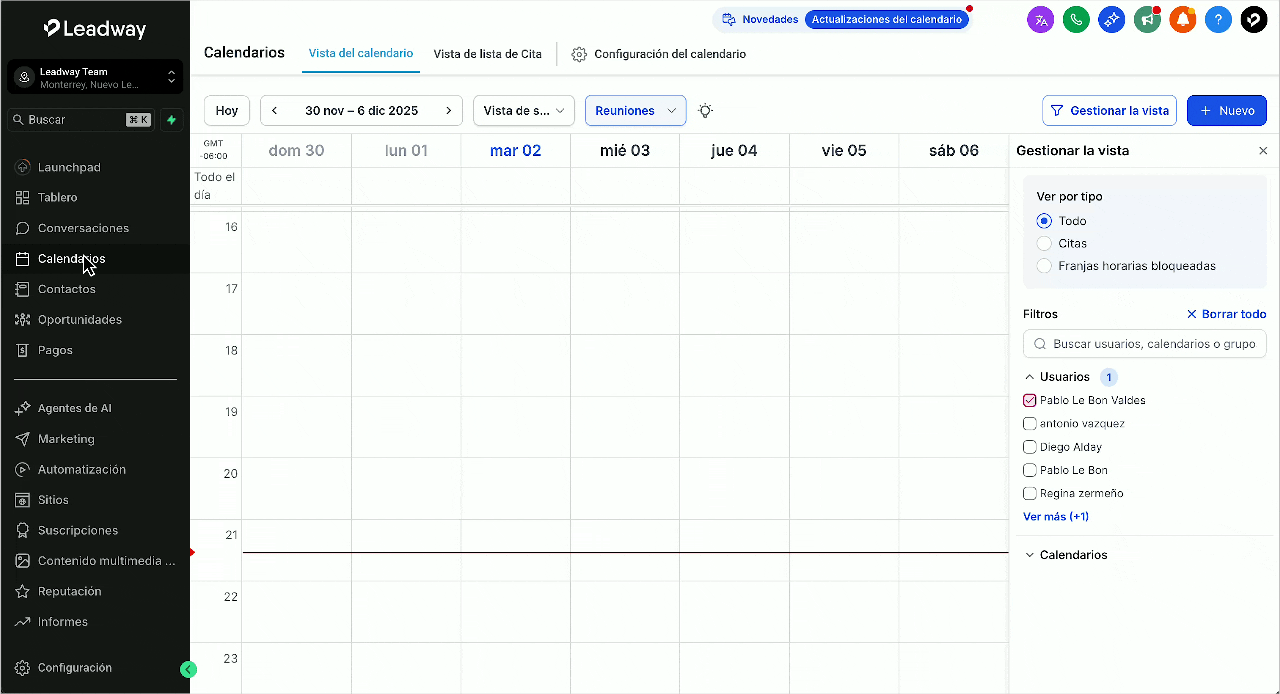Uncheck the Pablo Le Bon Valdes checkbox
This screenshot has height=694, width=1280.
pyautogui.click(x=1030, y=400)
